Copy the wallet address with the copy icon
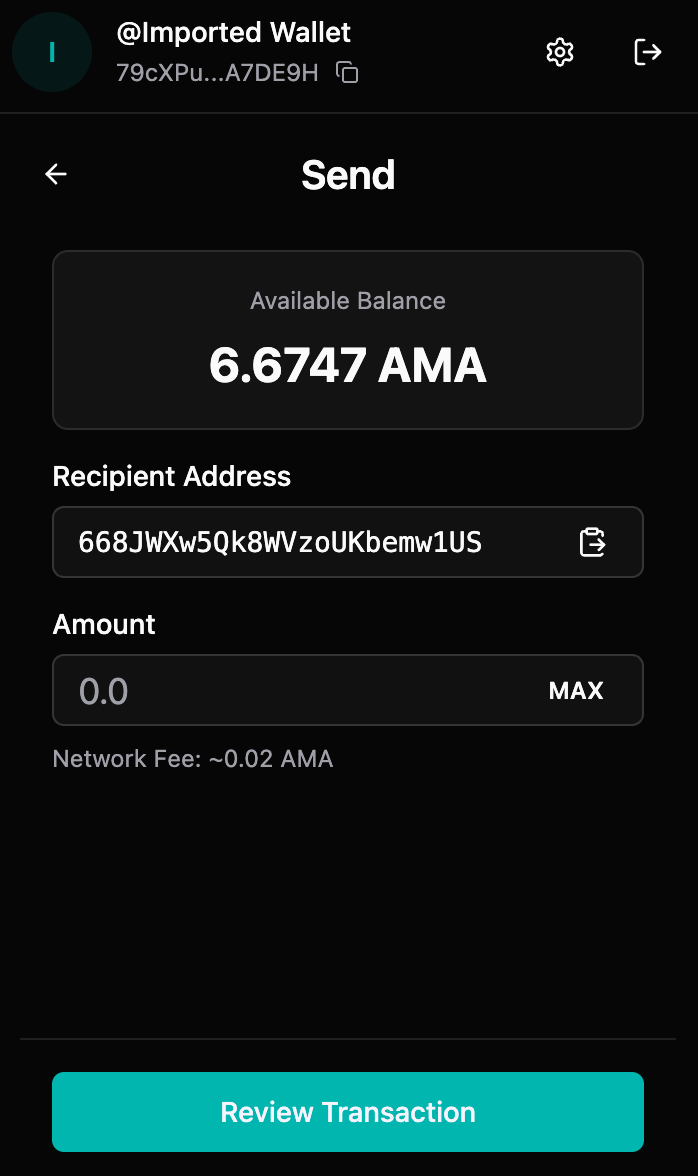Image resolution: width=698 pixels, height=1176 pixels. pyautogui.click(x=347, y=72)
